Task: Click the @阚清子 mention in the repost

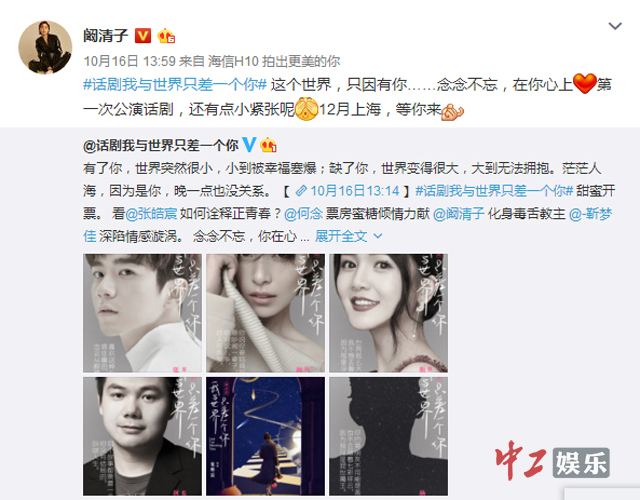Action: coord(458,213)
